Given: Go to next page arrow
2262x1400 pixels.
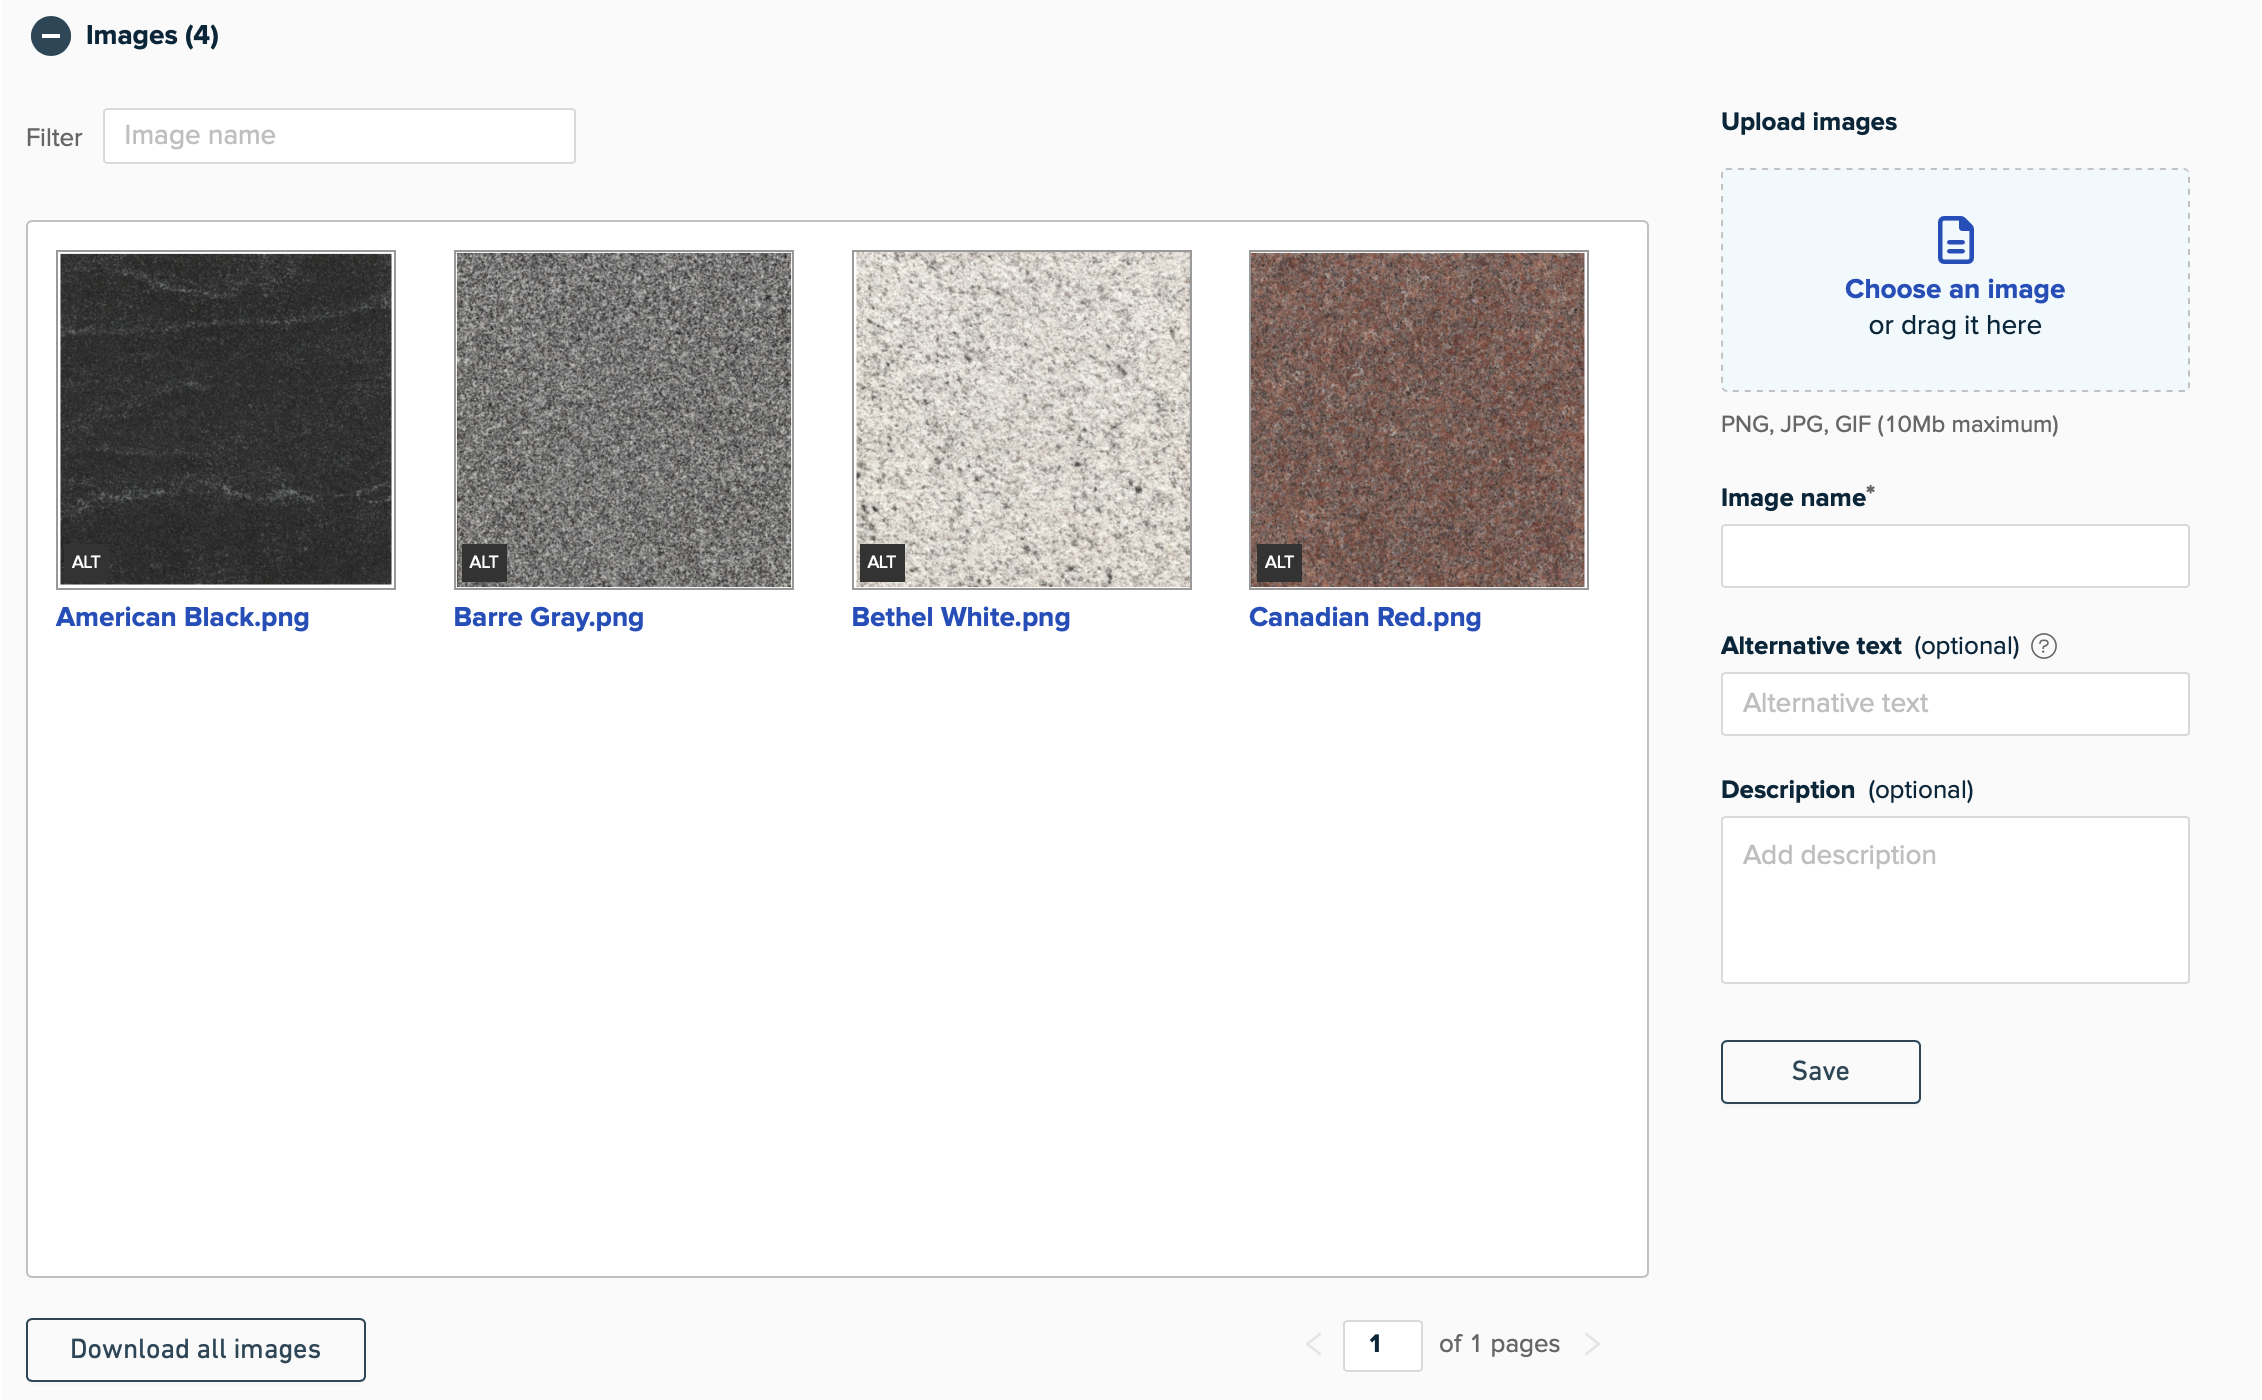Looking at the screenshot, I should [1592, 1345].
